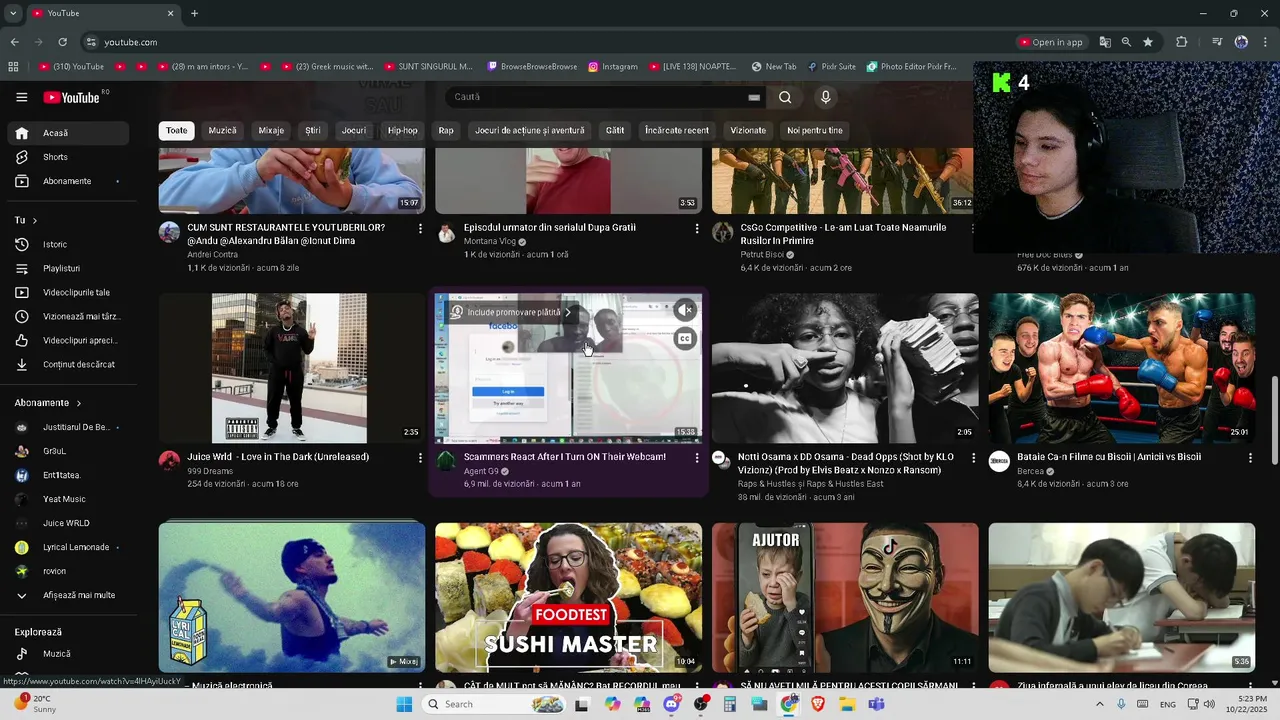Start voice search with the microphone icon

[x=825, y=97]
